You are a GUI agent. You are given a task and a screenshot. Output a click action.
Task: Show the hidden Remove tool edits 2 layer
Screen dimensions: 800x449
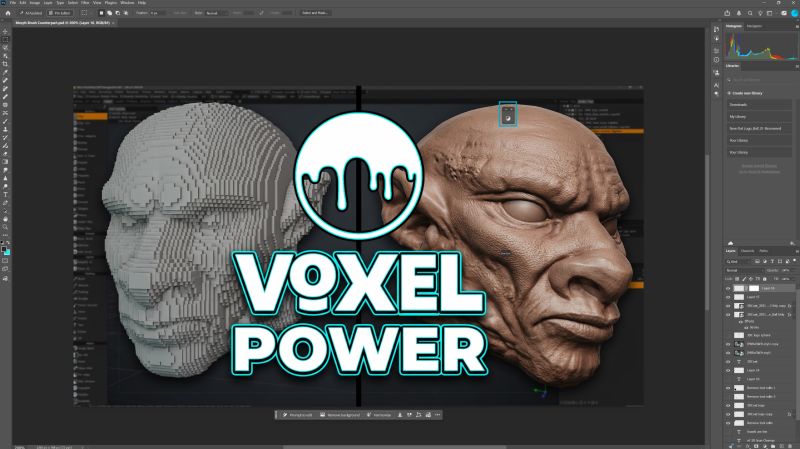click(728, 397)
